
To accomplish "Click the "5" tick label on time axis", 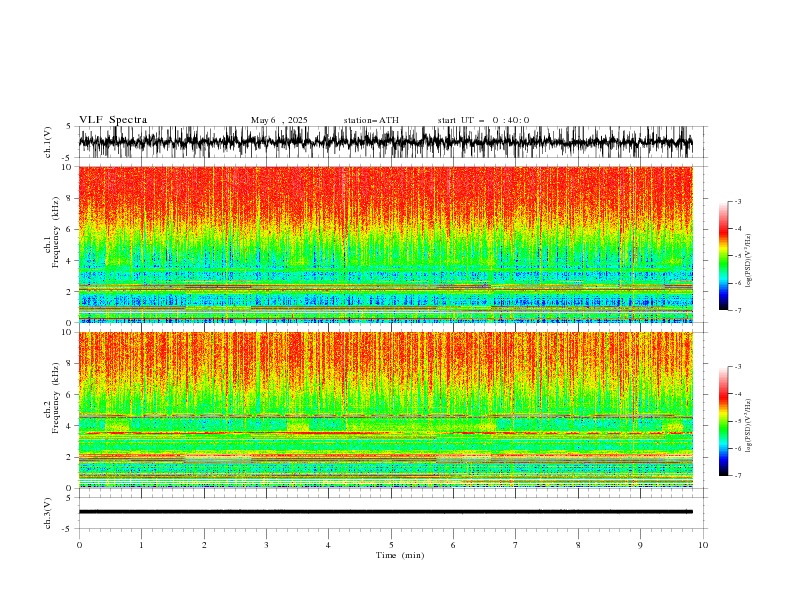I will click(x=391, y=545).
